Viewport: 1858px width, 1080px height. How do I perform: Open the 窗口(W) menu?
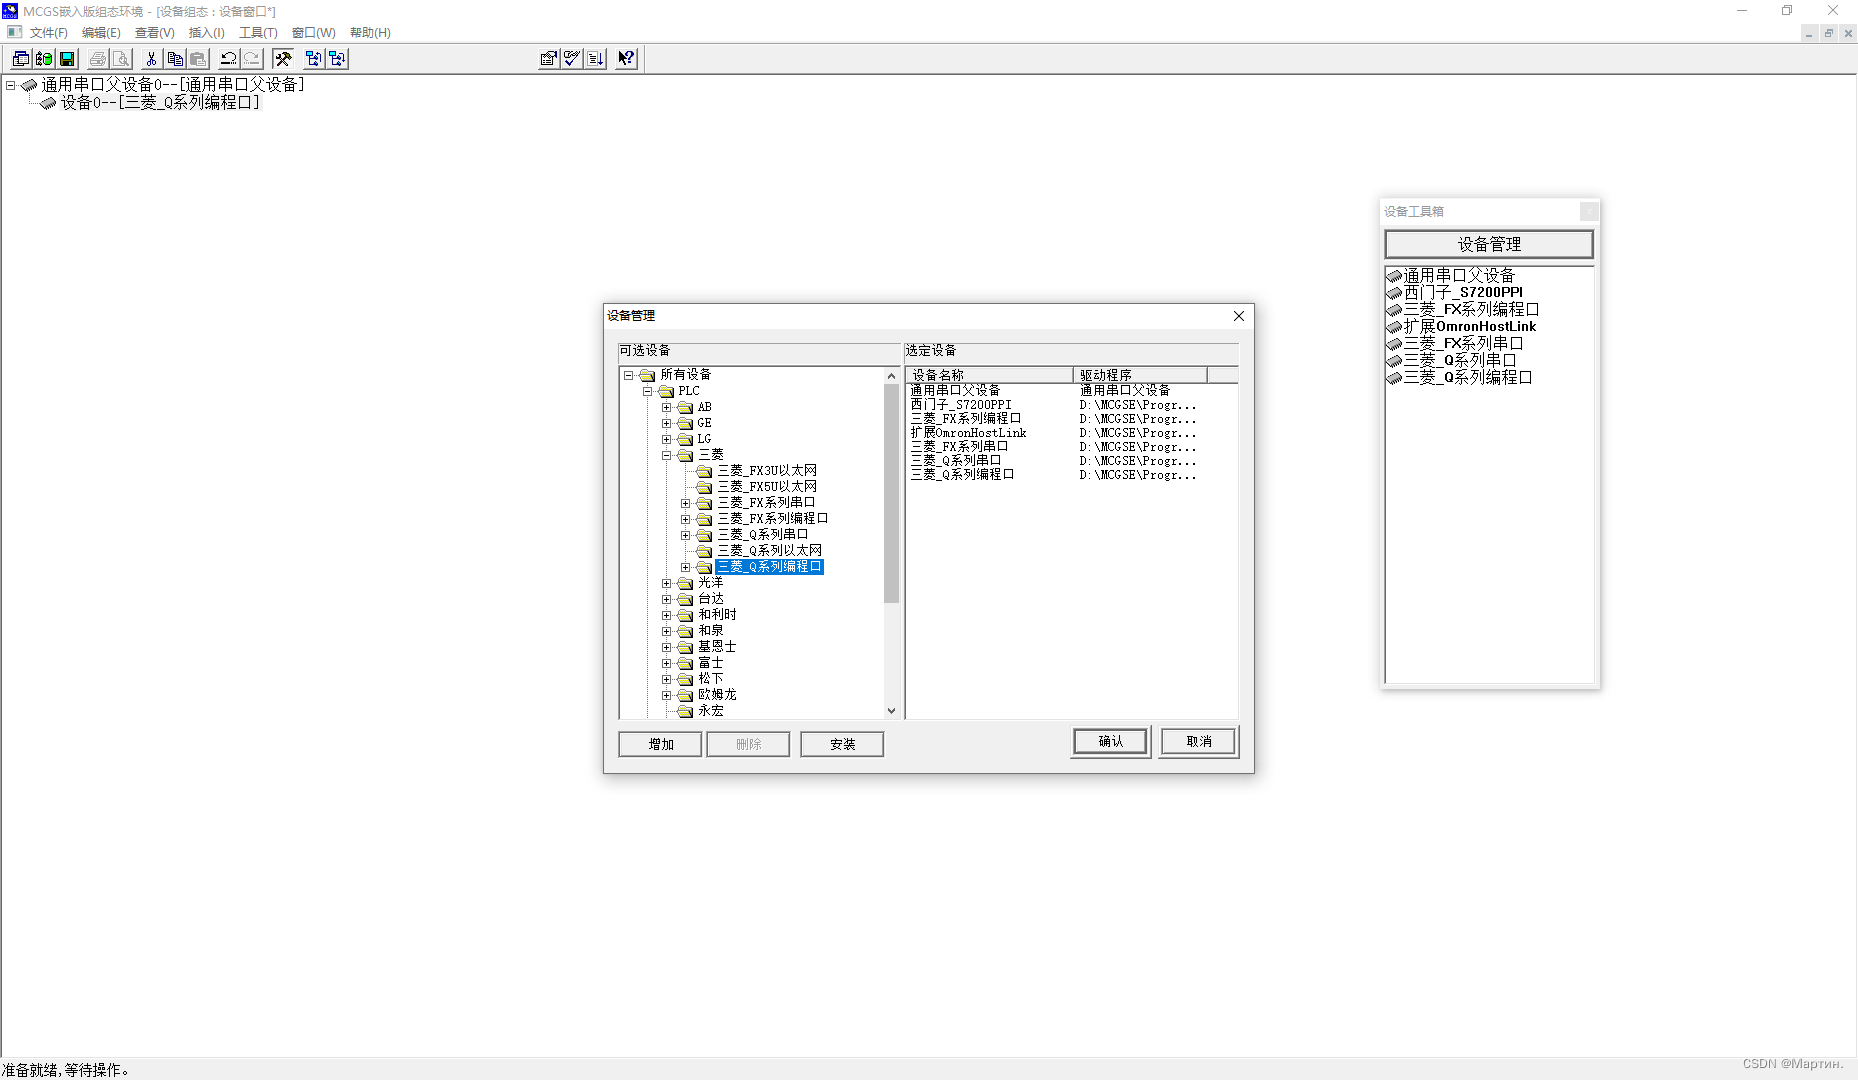(314, 33)
